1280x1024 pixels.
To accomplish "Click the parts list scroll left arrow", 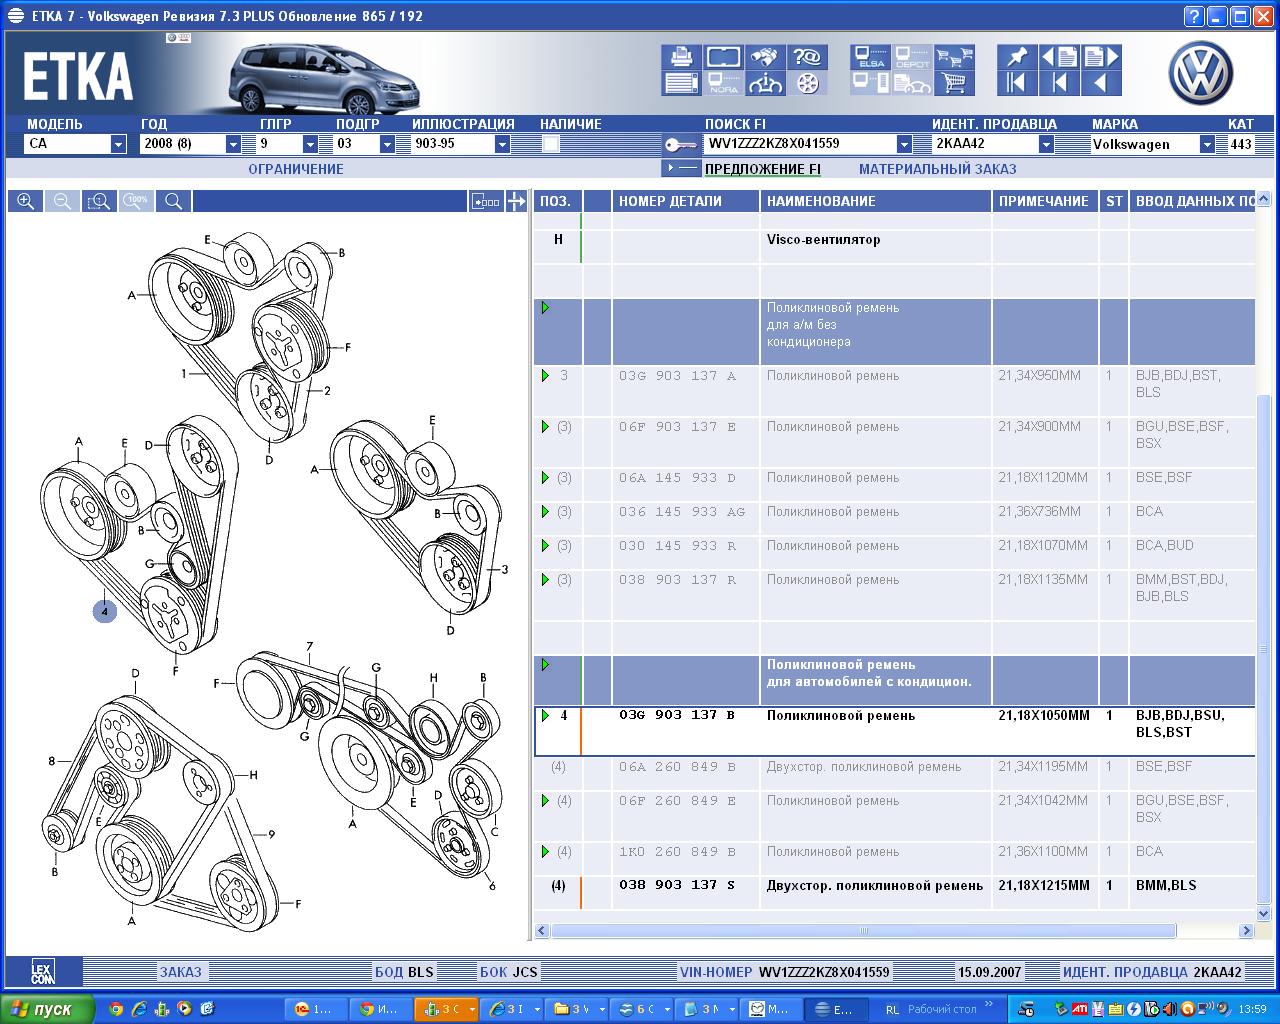I will [542, 931].
